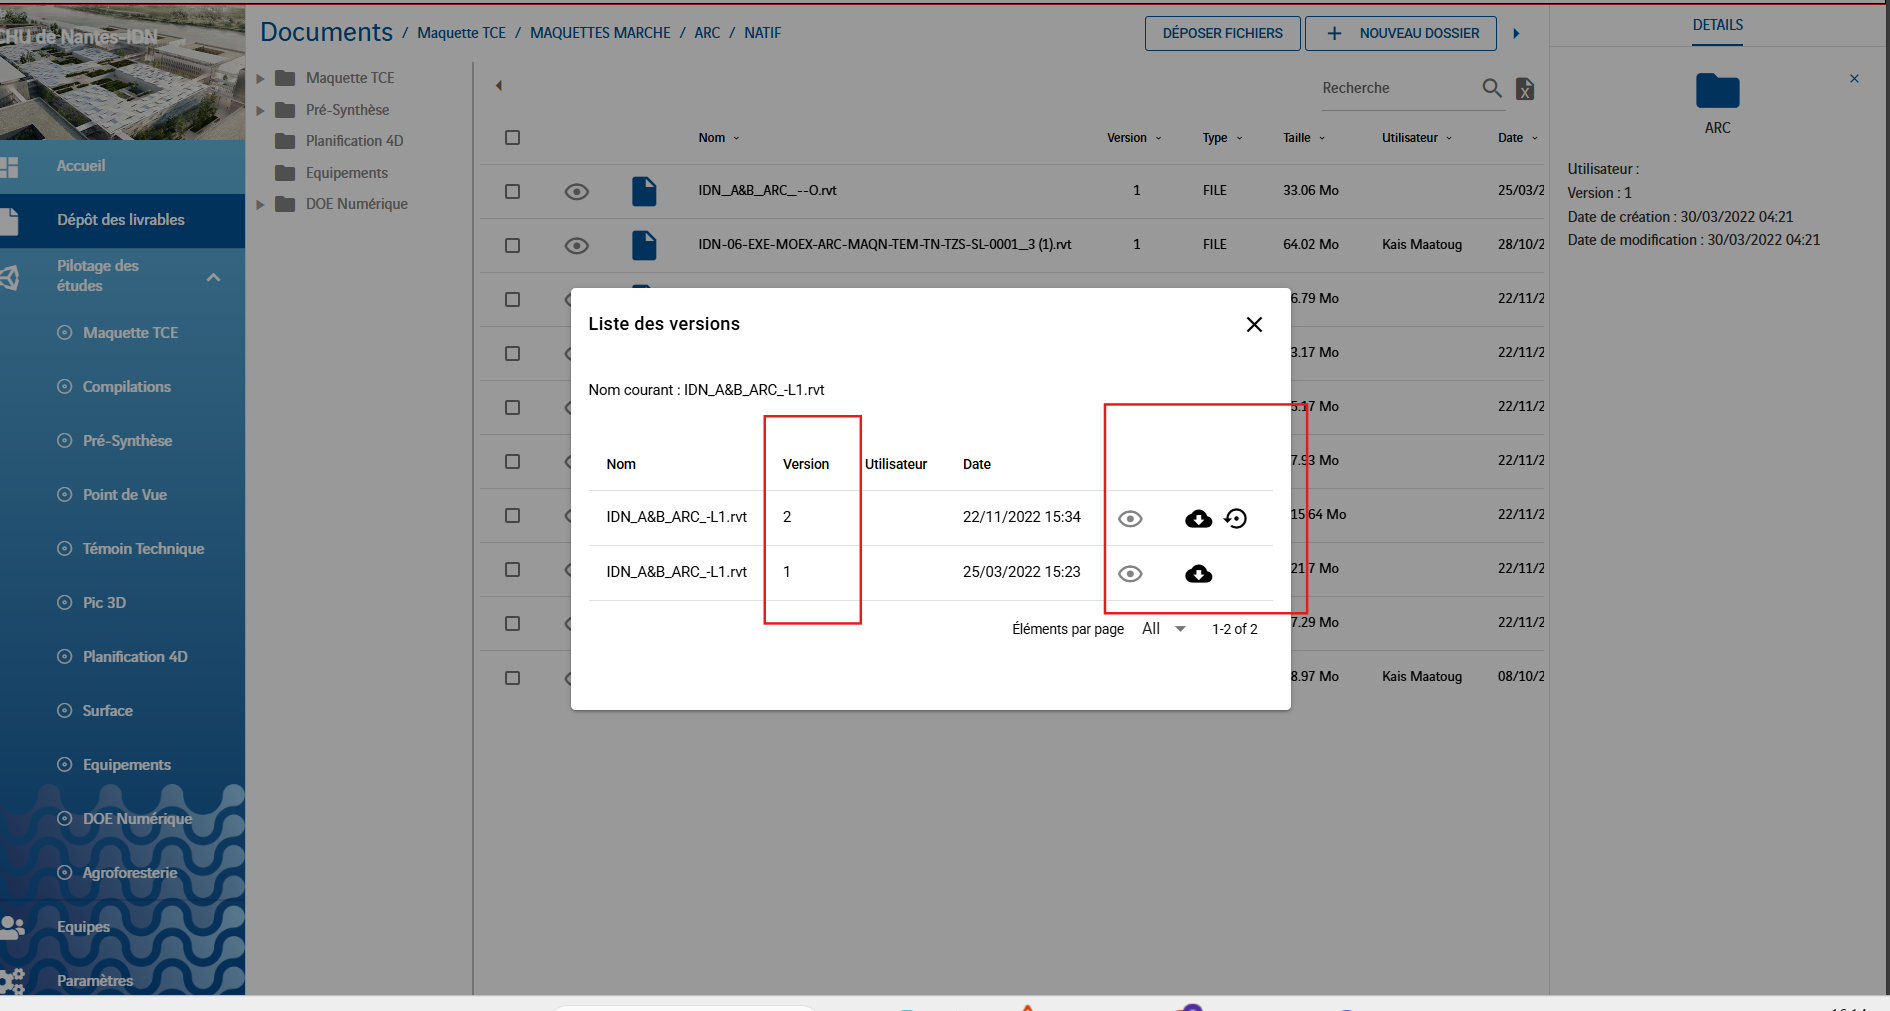The width and height of the screenshot is (1890, 1011).
Task: Click in the Recherche search field
Action: [x=1395, y=88]
